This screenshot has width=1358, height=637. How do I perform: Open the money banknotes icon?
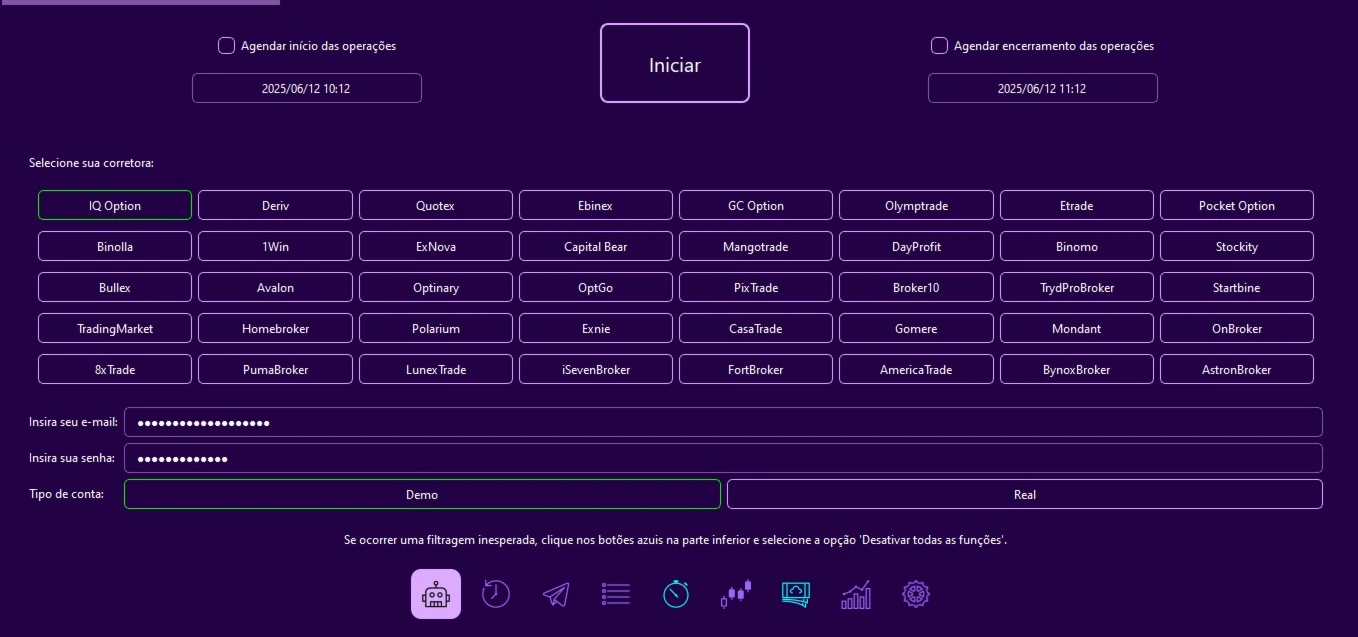(796, 594)
